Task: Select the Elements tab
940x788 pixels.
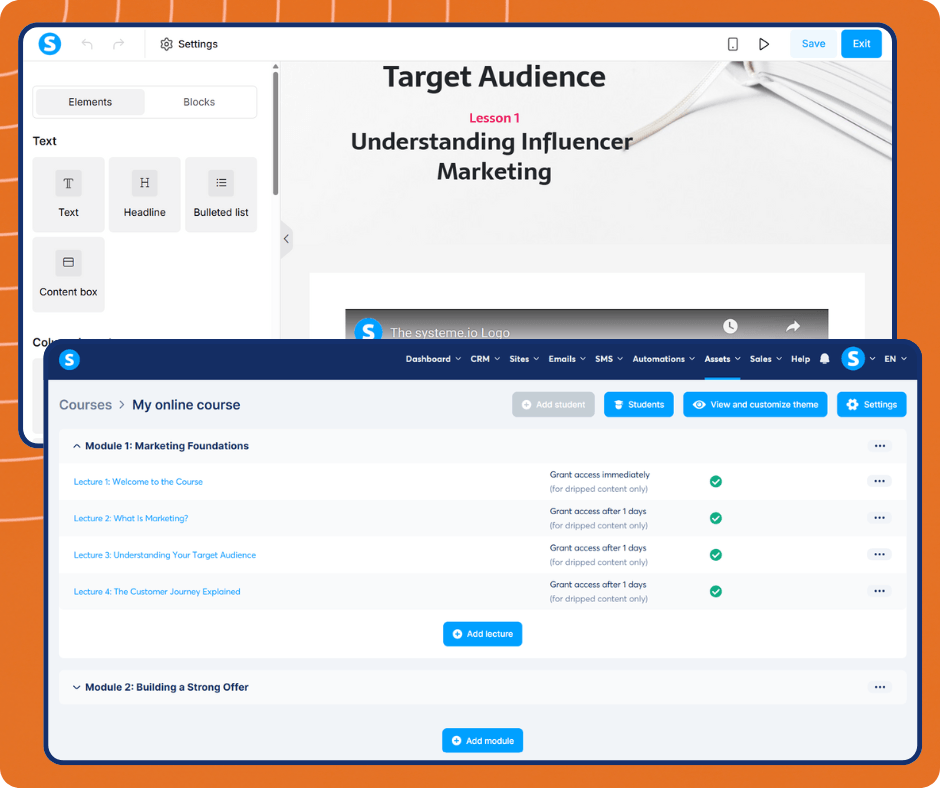Action: pos(90,102)
